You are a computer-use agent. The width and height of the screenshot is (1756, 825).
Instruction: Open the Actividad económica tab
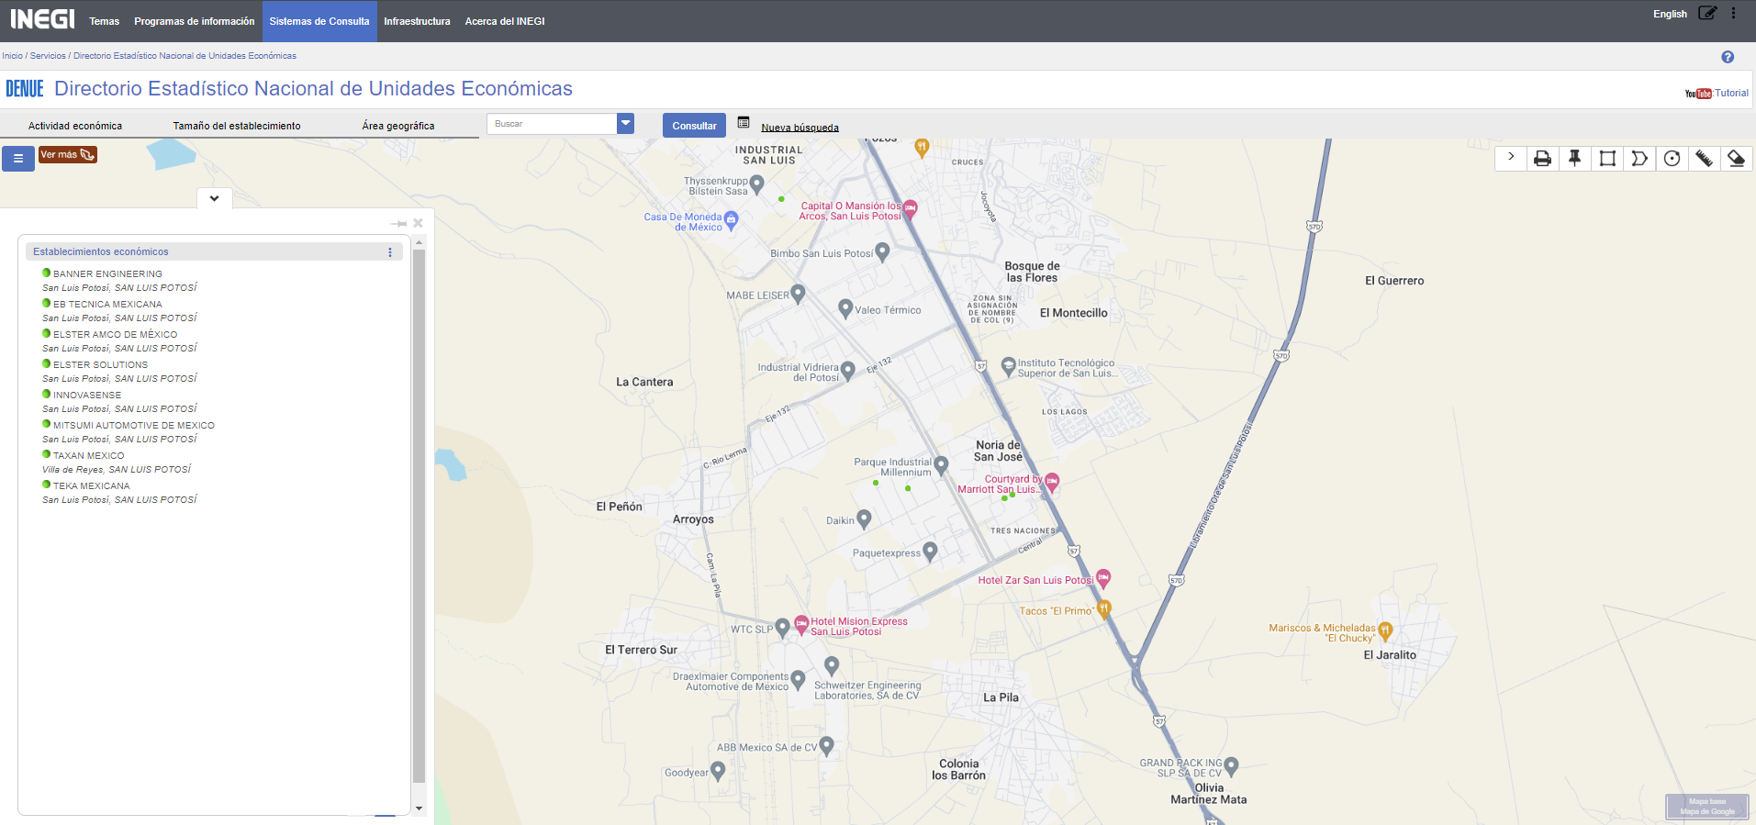click(x=75, y=126)
